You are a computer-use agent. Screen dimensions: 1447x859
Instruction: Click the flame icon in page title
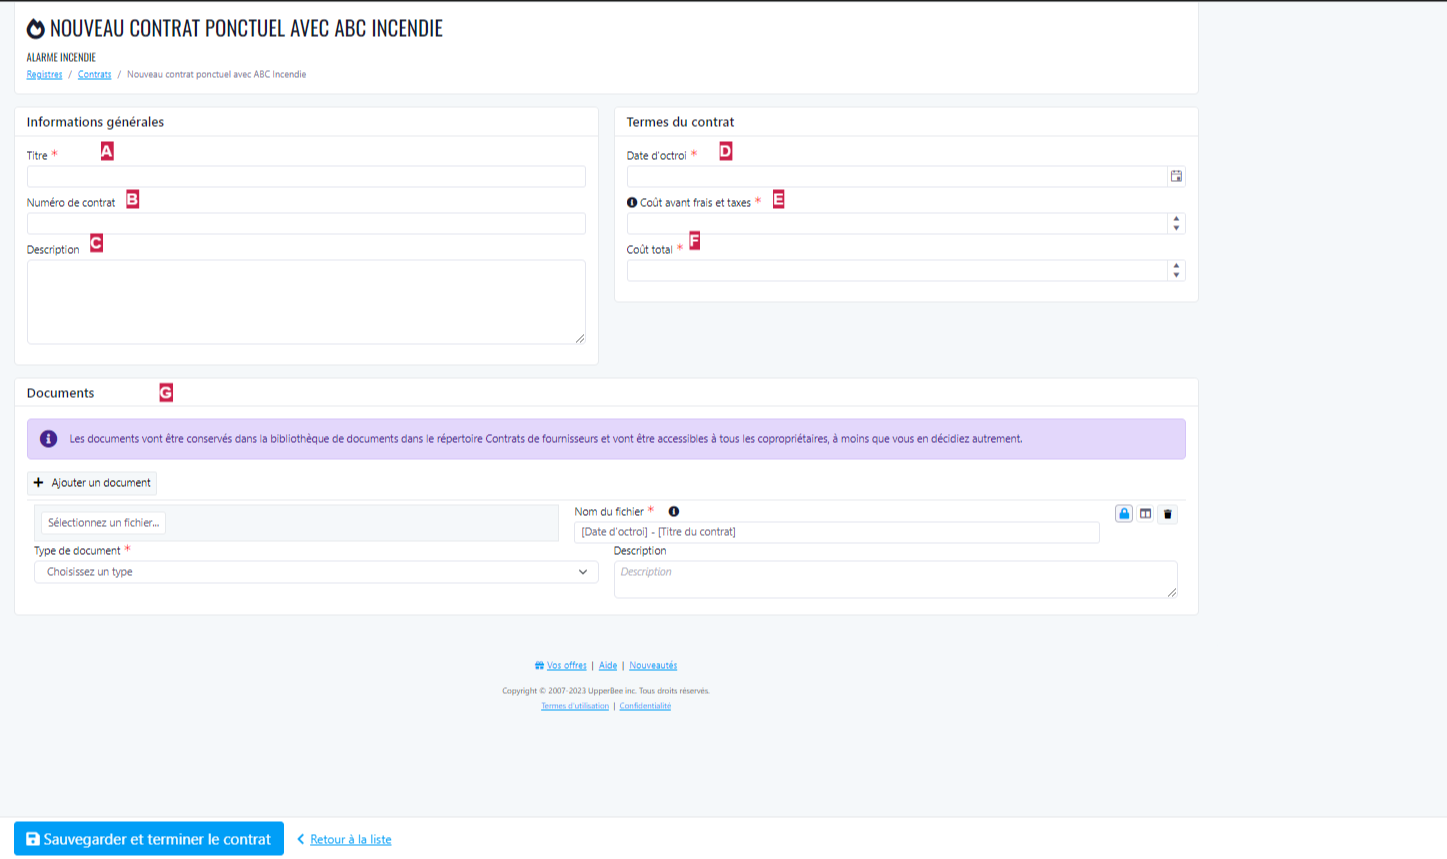36,28
